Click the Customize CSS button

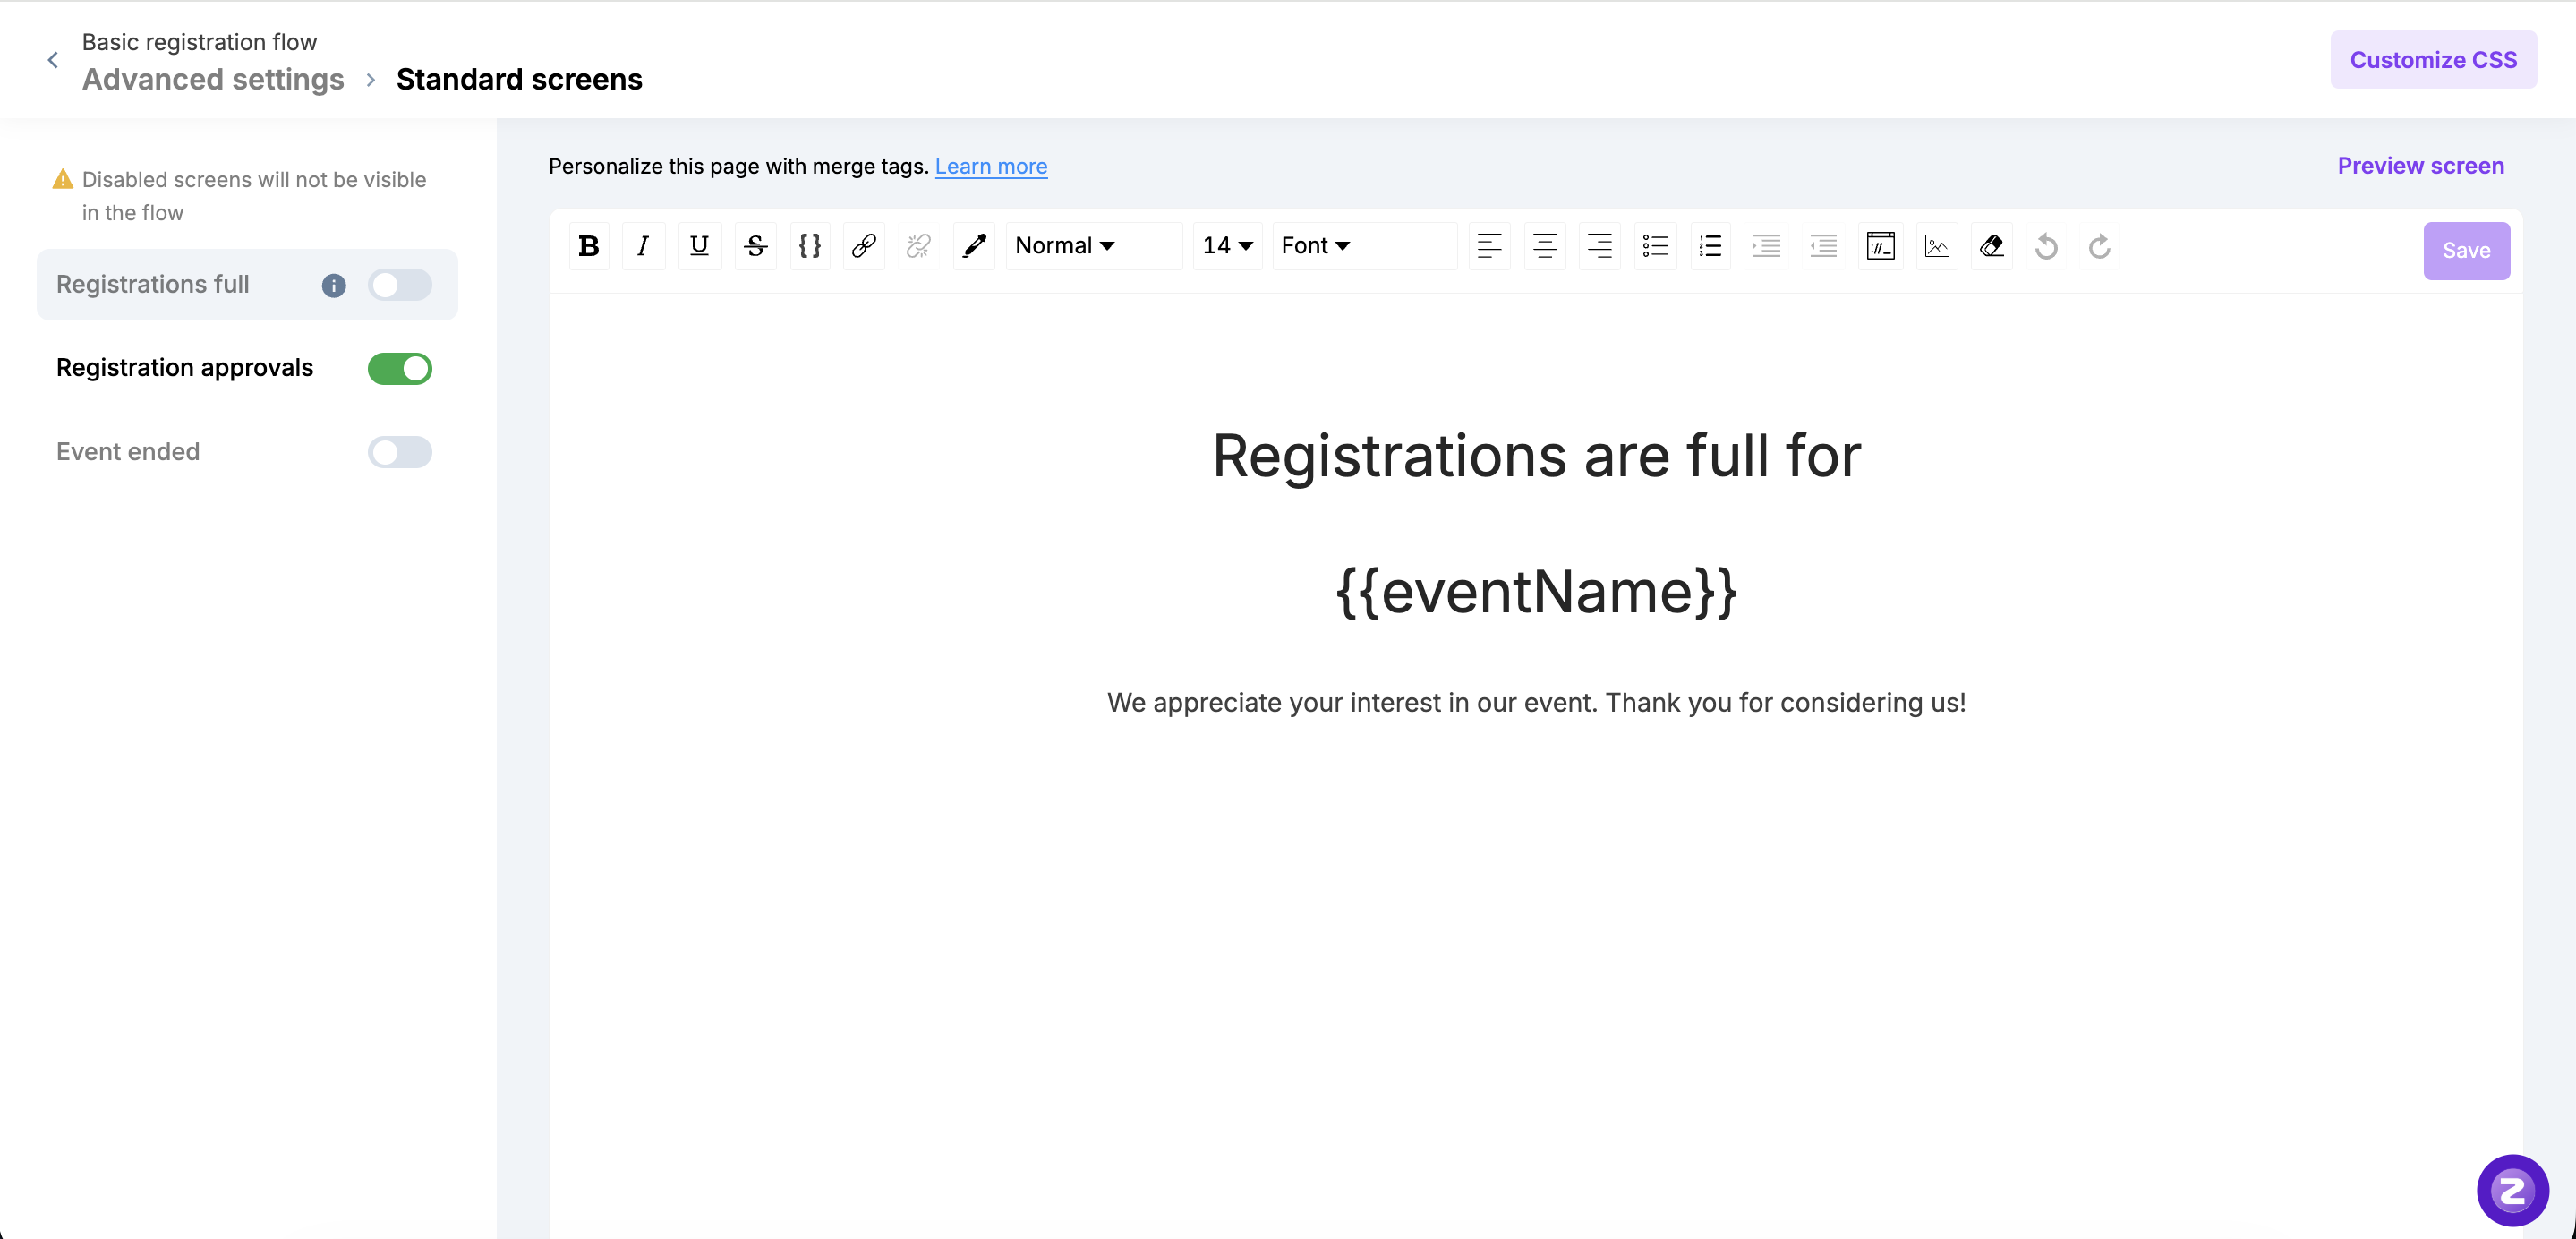coord(2432,60)
